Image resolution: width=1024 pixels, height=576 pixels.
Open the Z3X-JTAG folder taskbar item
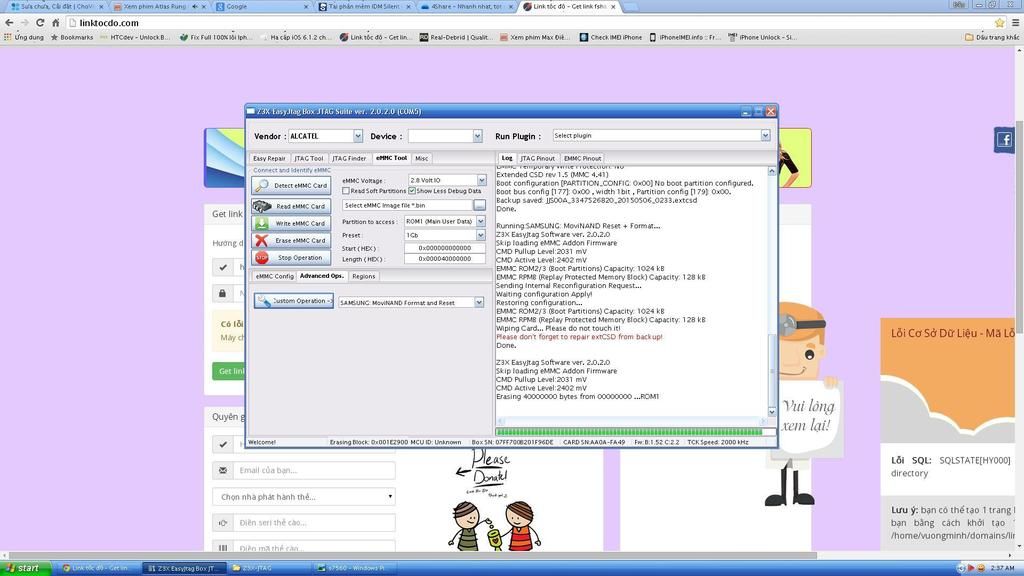click(269, 568)
